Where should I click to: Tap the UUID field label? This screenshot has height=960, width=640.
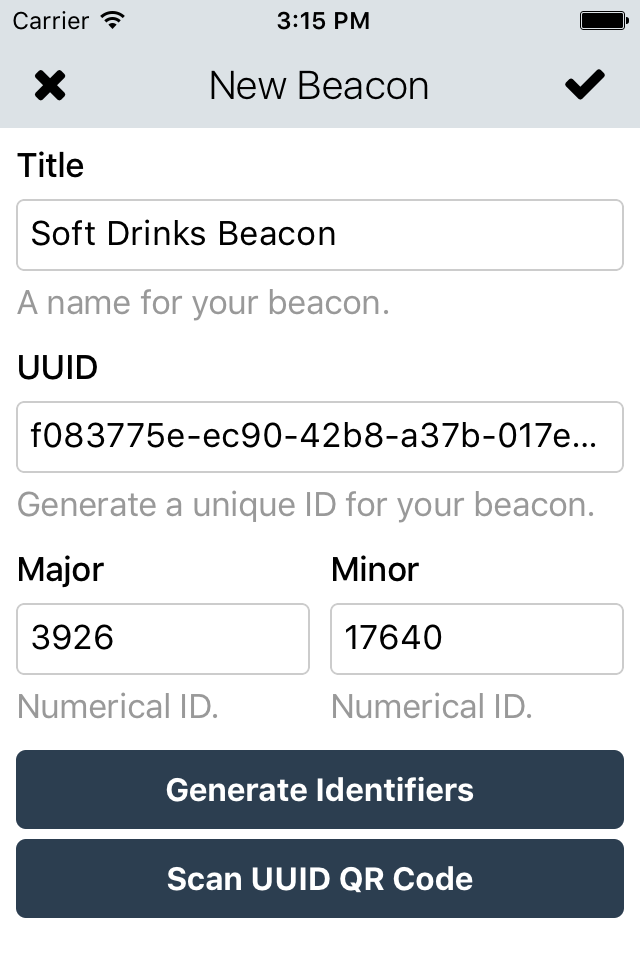pos(58,367)
